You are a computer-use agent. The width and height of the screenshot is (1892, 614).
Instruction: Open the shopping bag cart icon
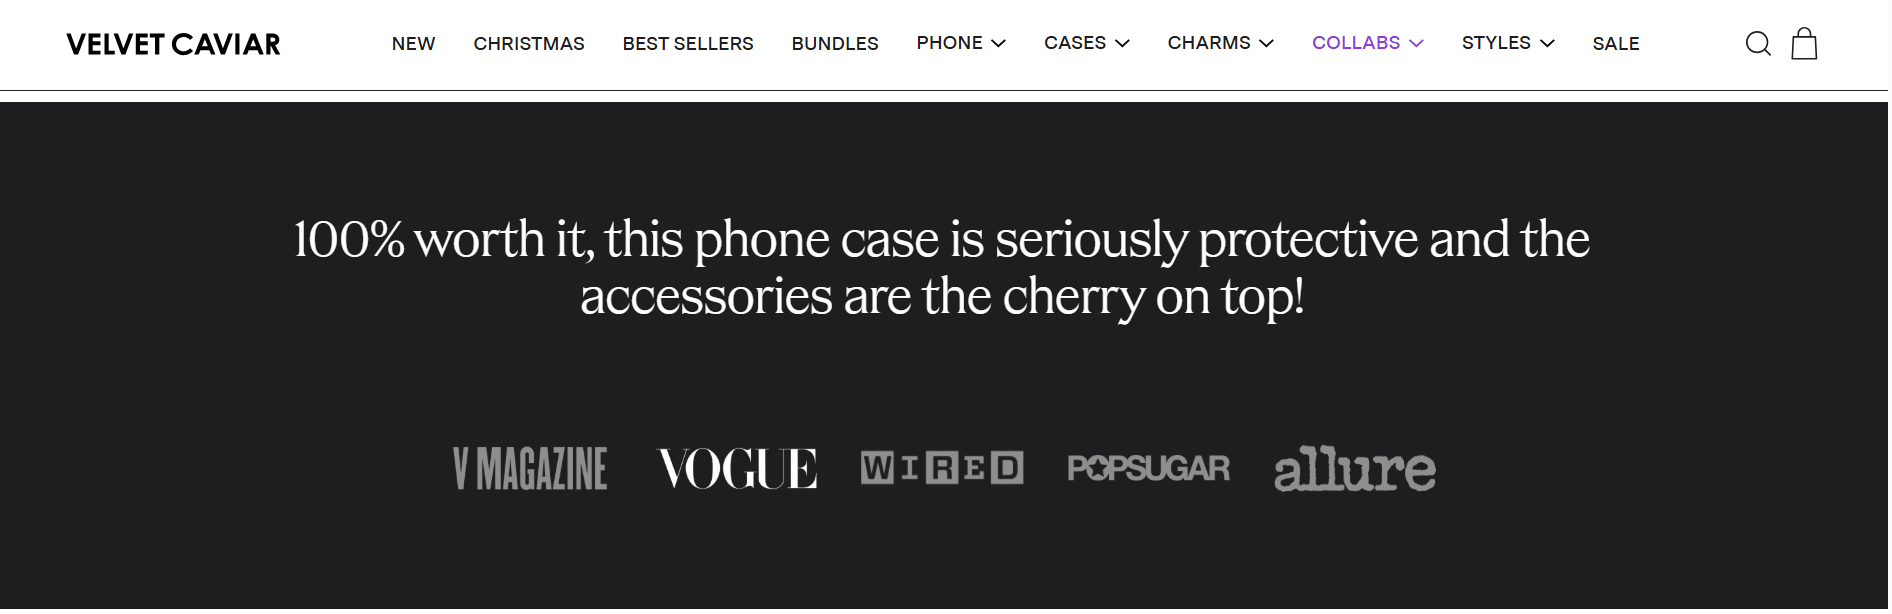(x=1805, y=43)
